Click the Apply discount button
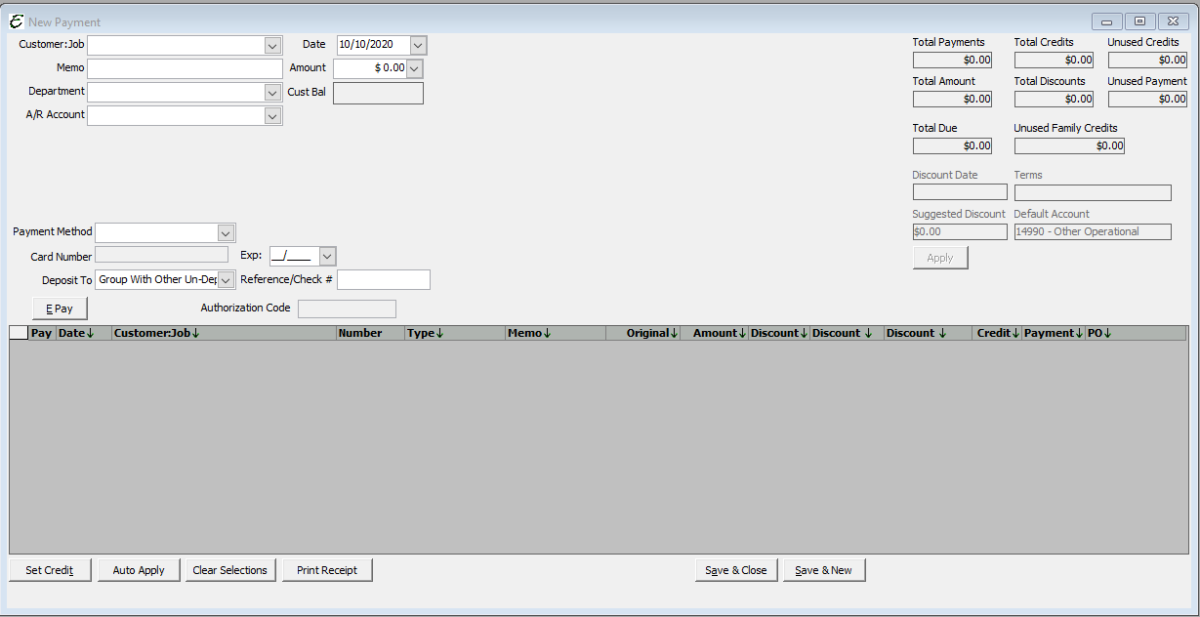 939,257
